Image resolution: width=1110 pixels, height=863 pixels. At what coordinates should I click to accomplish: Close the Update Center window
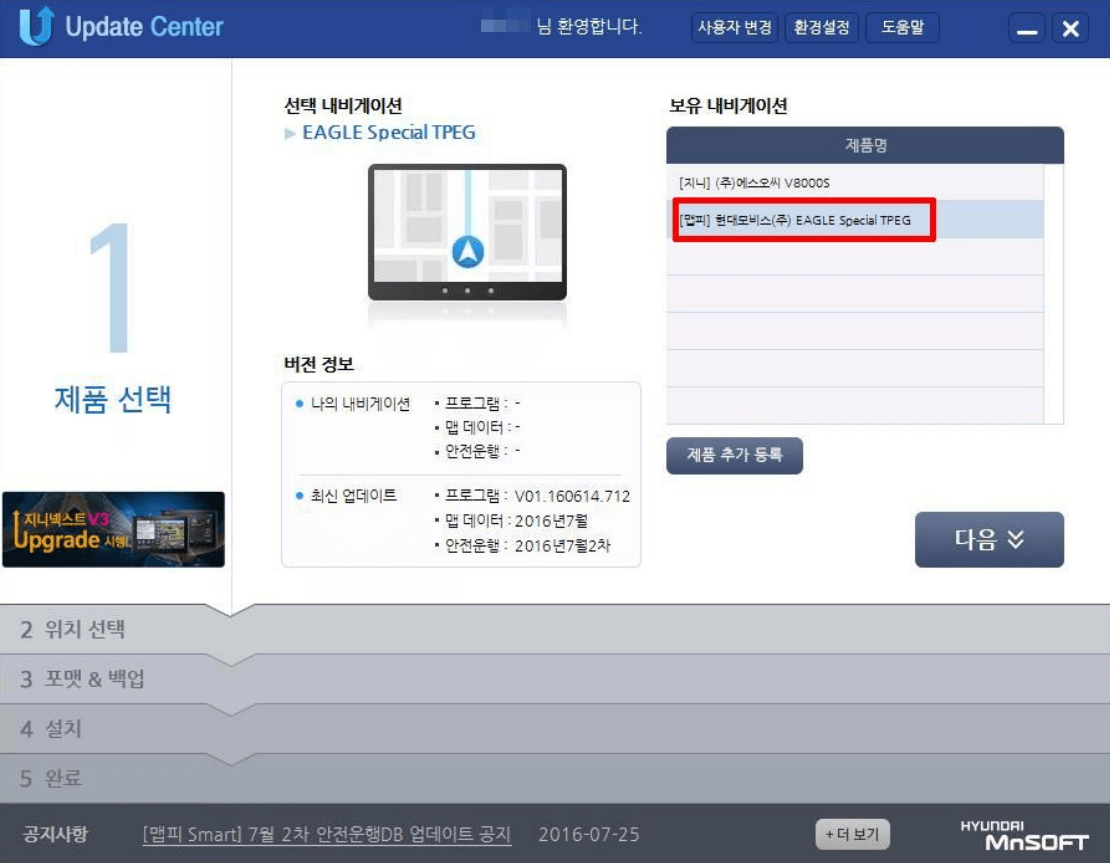(x=1070, y=29)
